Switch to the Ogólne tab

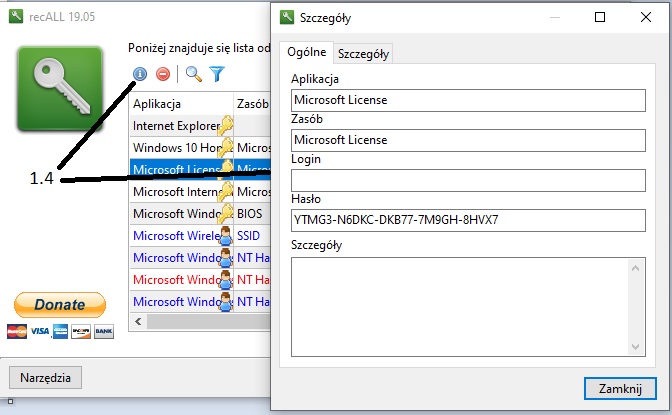coord(306,52)
